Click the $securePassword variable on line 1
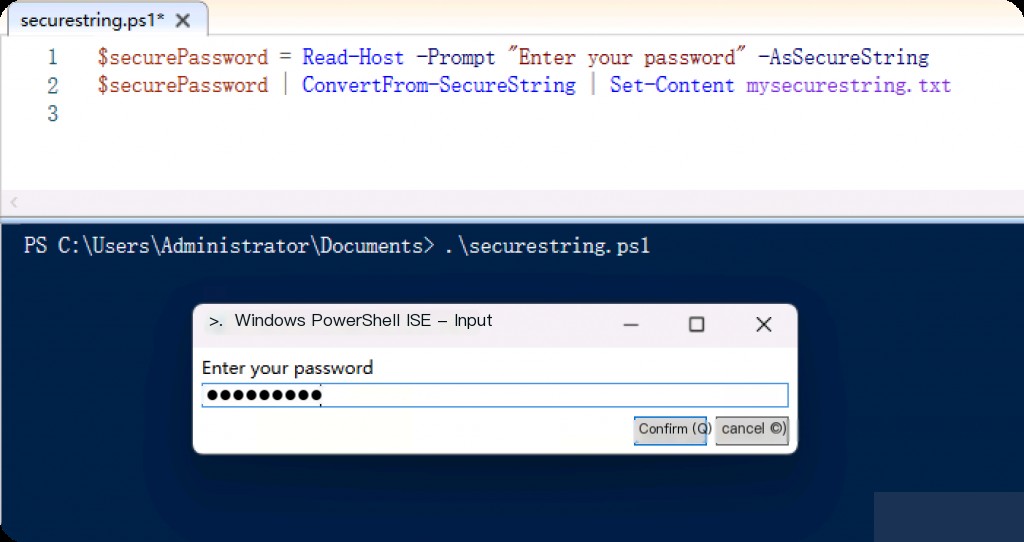The width and height of the screenshot is (1024, 542). 182,58
